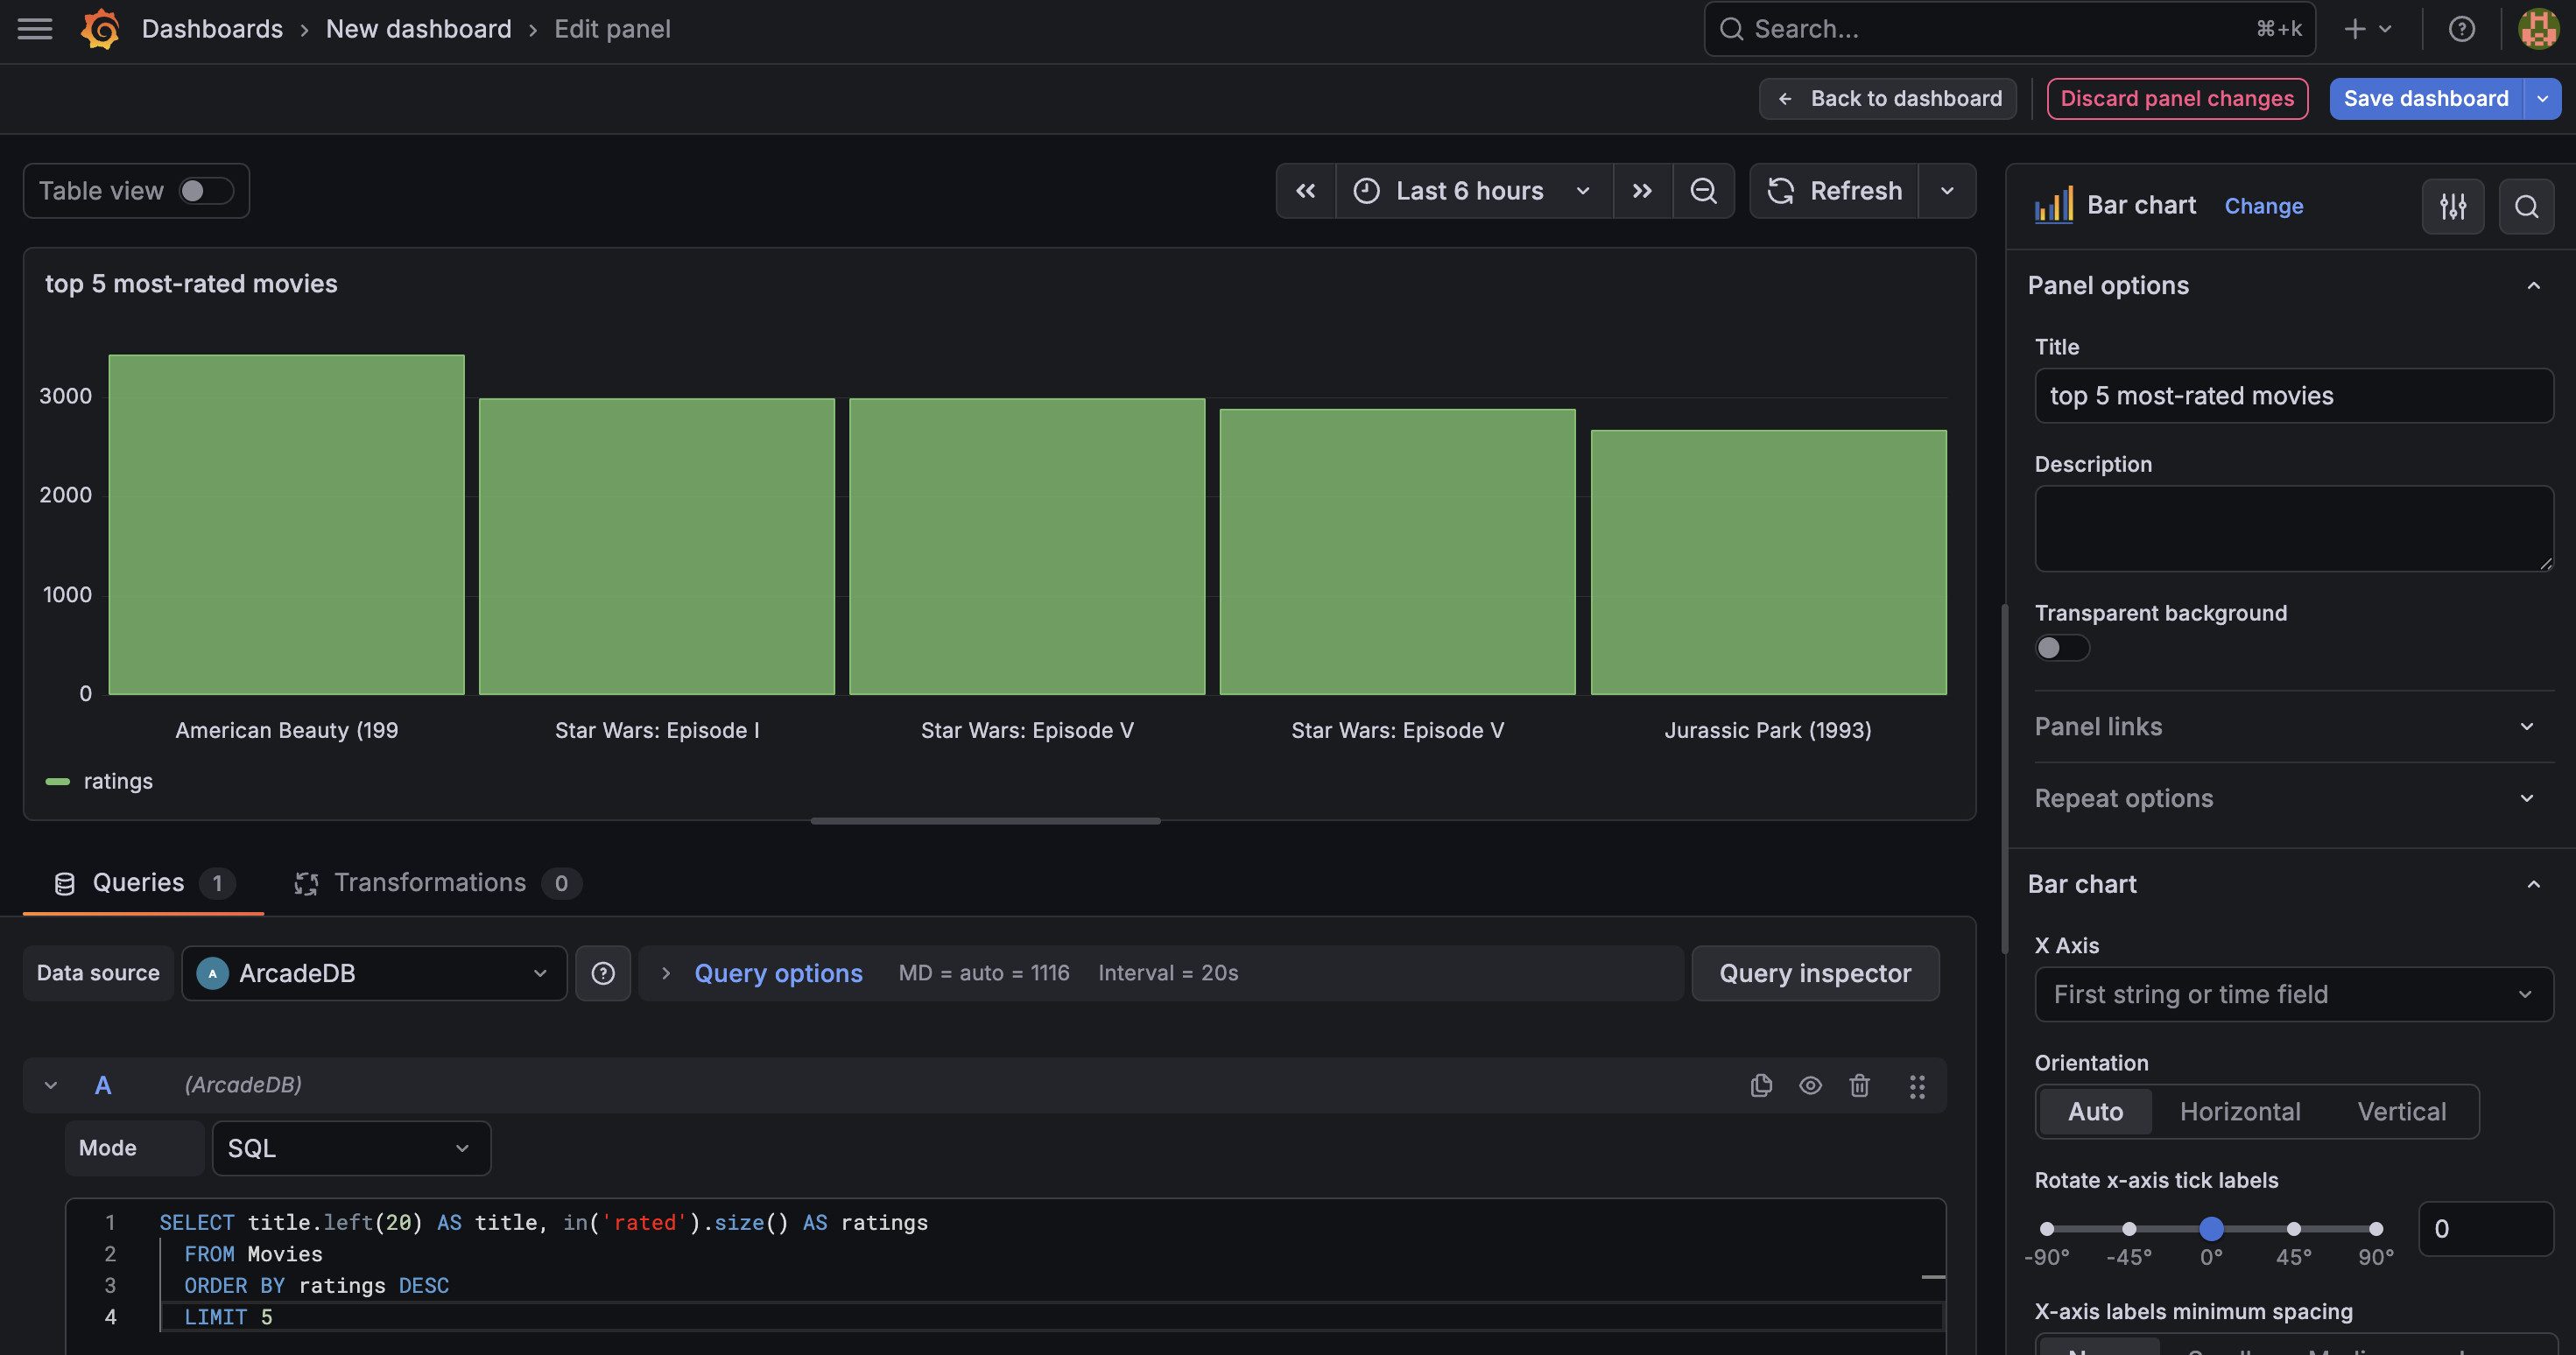Click the Grafana logo home icon
2576x1355 pixels.
tap(100, 29)
